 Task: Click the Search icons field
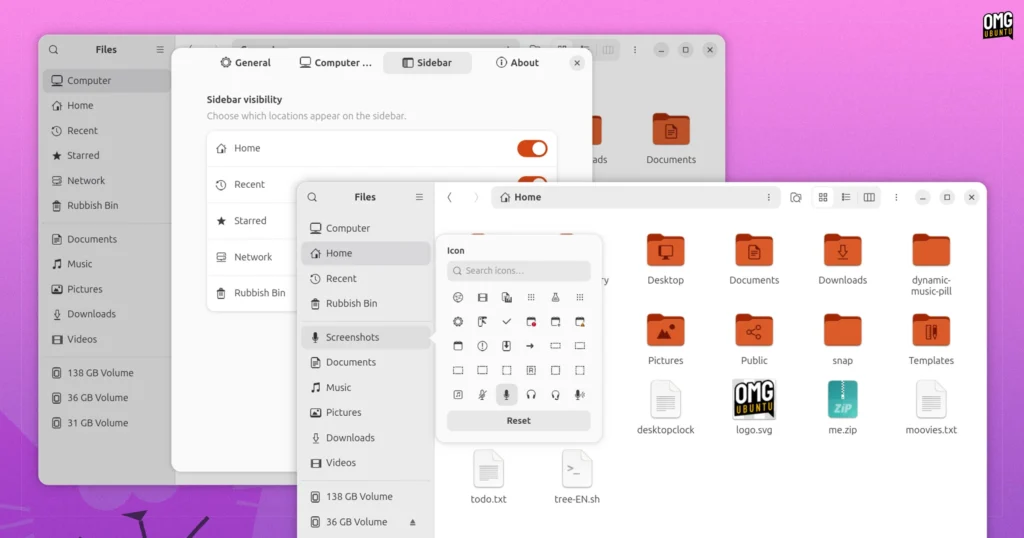tap(519, 270)
